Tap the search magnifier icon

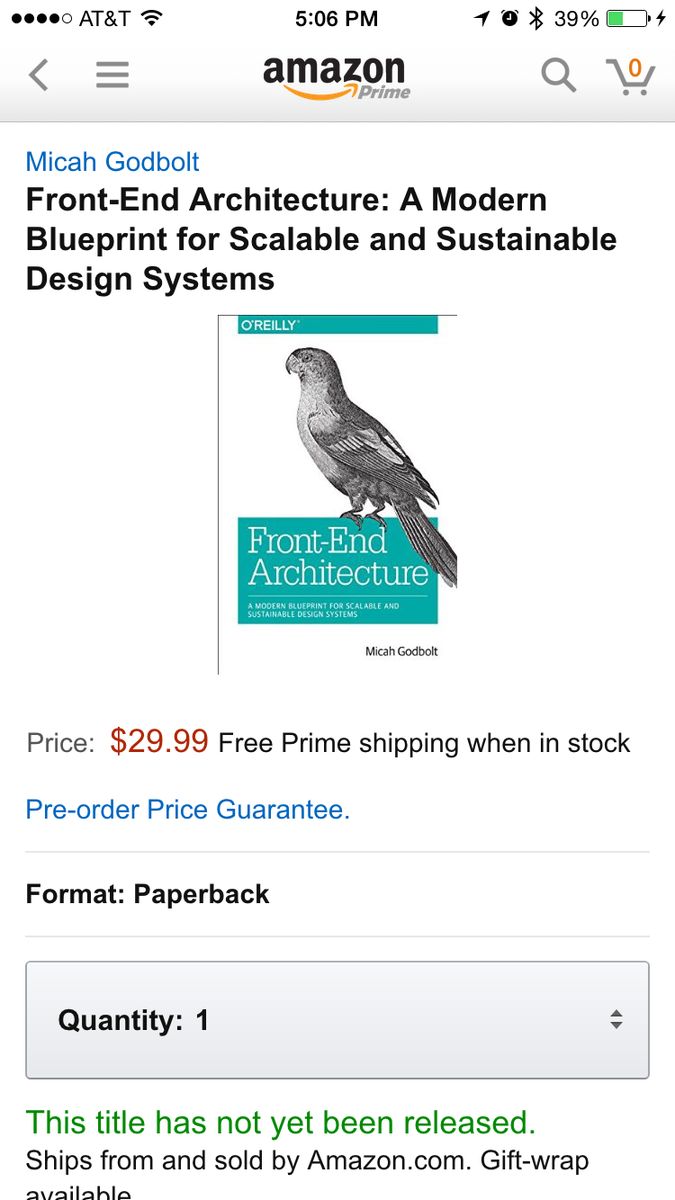[x=559, y=75]
